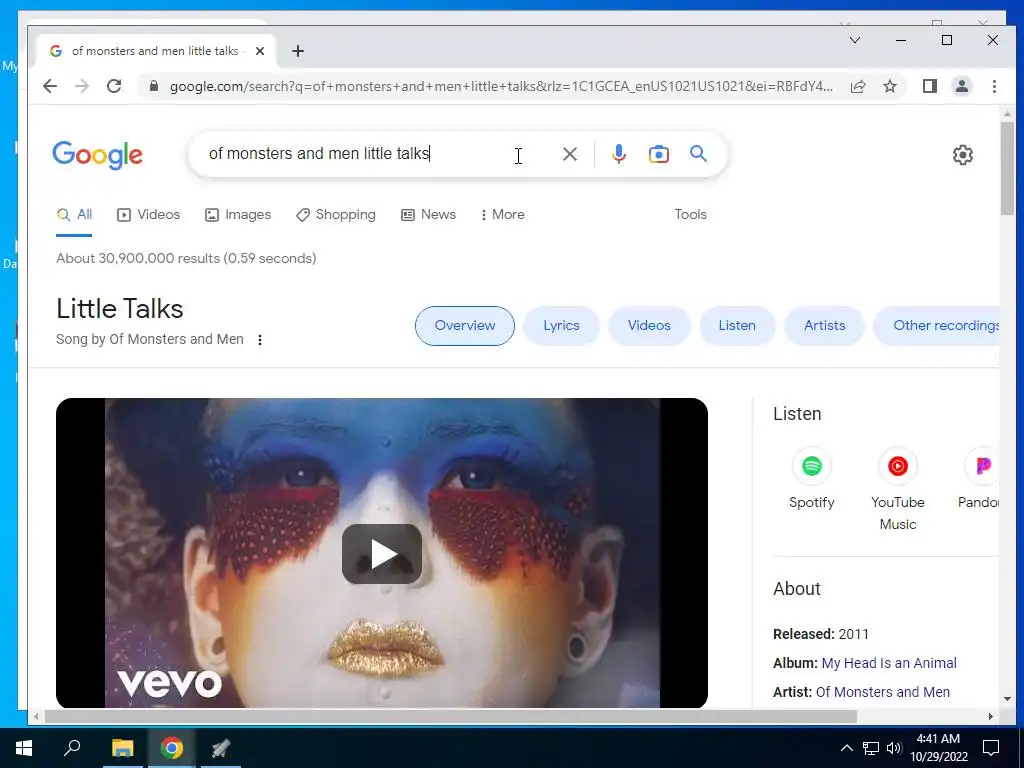Switch to Shopping results tab

click(x=336, y=215)
